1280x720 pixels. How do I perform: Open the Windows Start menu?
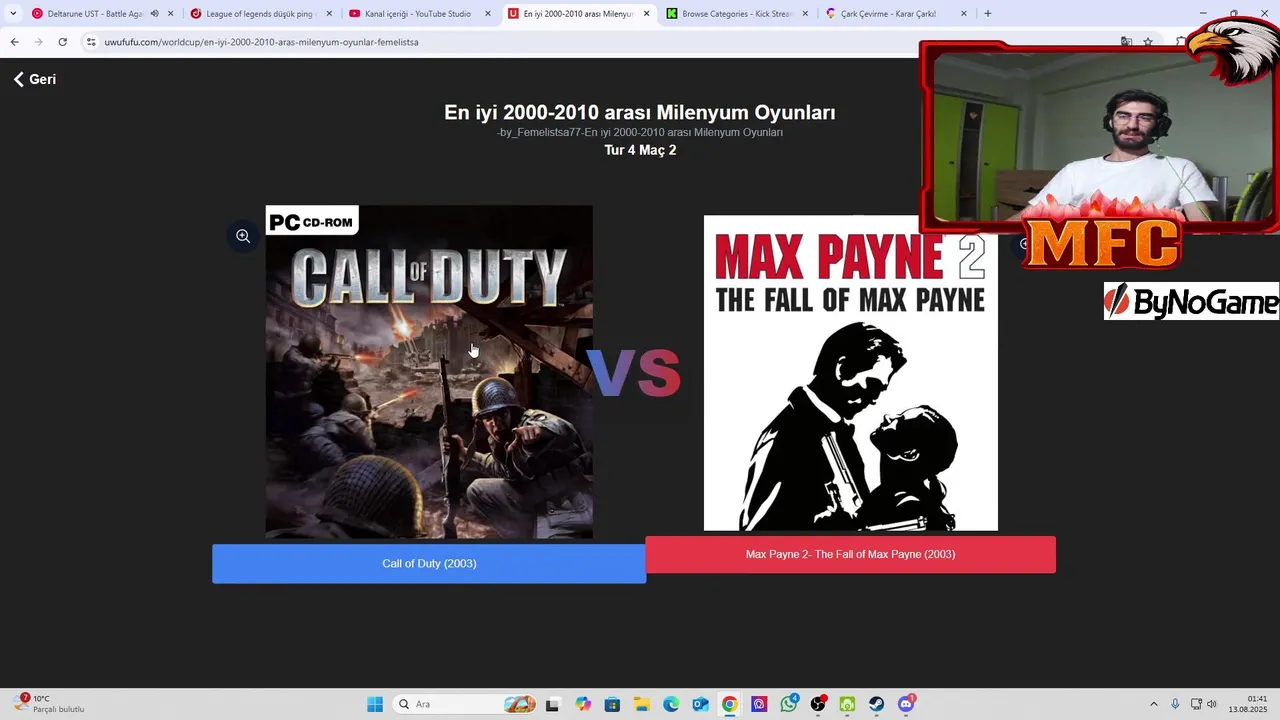(375, 704)
